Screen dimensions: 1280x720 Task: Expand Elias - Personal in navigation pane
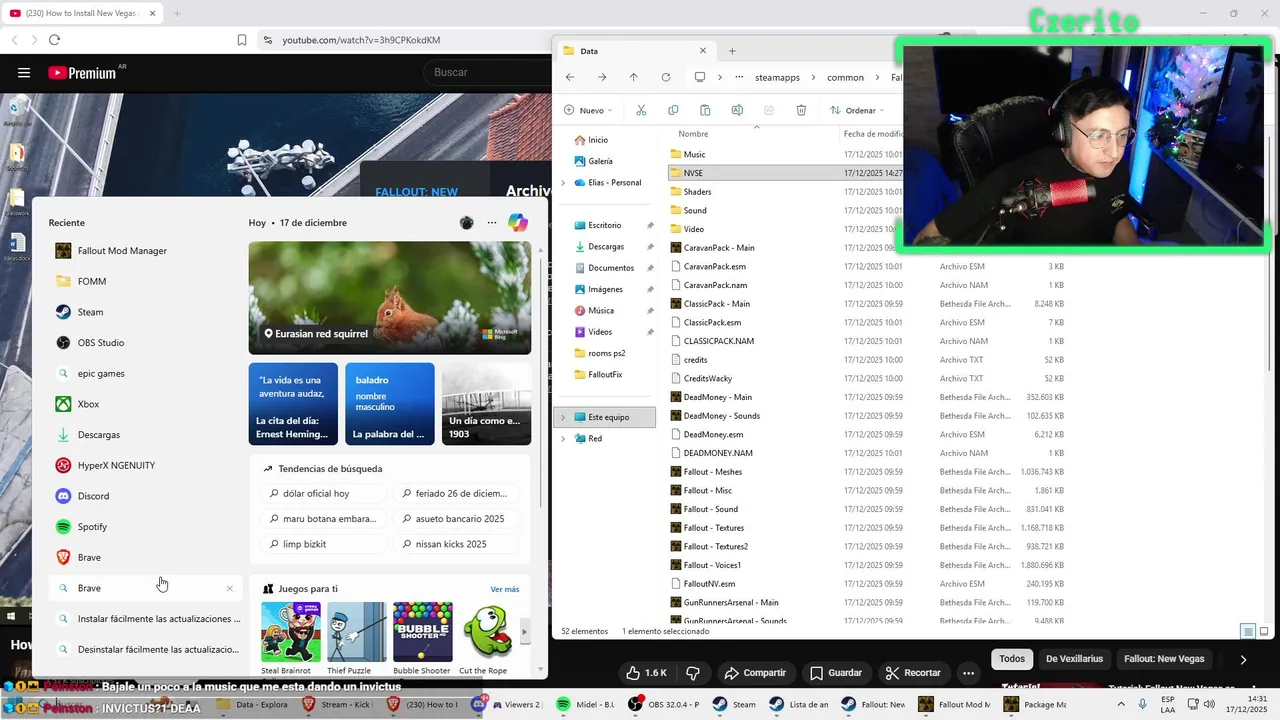(x=563, y=183)
